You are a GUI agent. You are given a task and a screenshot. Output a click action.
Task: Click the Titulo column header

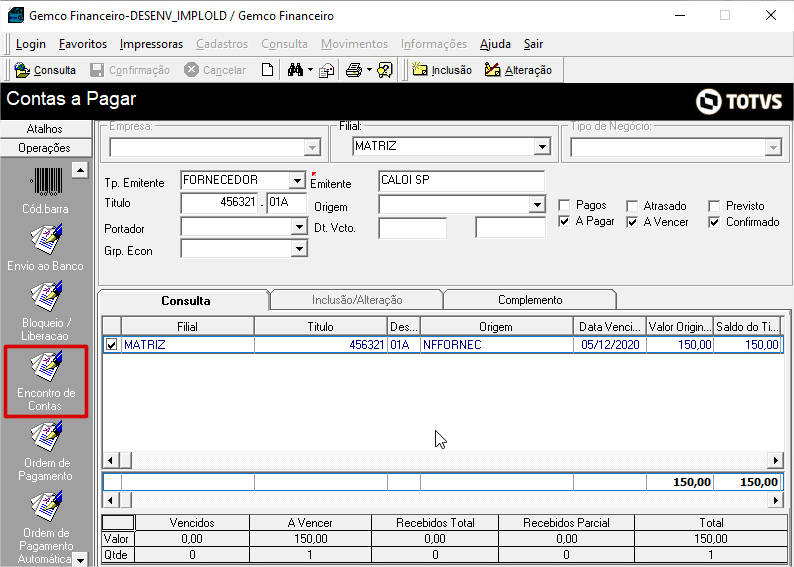coord(321,327)
